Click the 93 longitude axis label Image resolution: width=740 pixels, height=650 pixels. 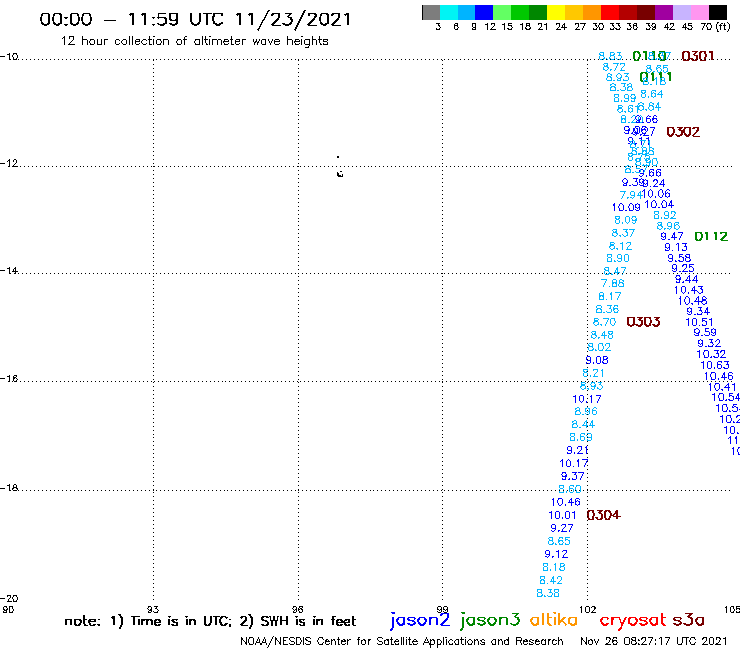153,609
